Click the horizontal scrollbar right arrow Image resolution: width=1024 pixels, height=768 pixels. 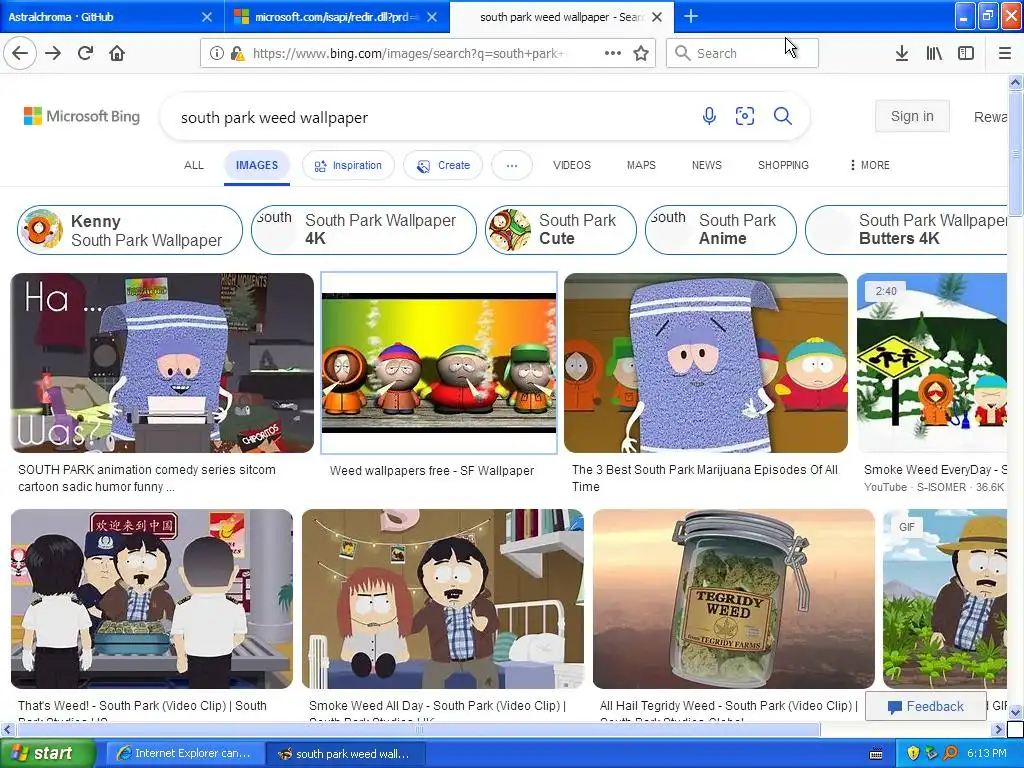pos(999,729)
